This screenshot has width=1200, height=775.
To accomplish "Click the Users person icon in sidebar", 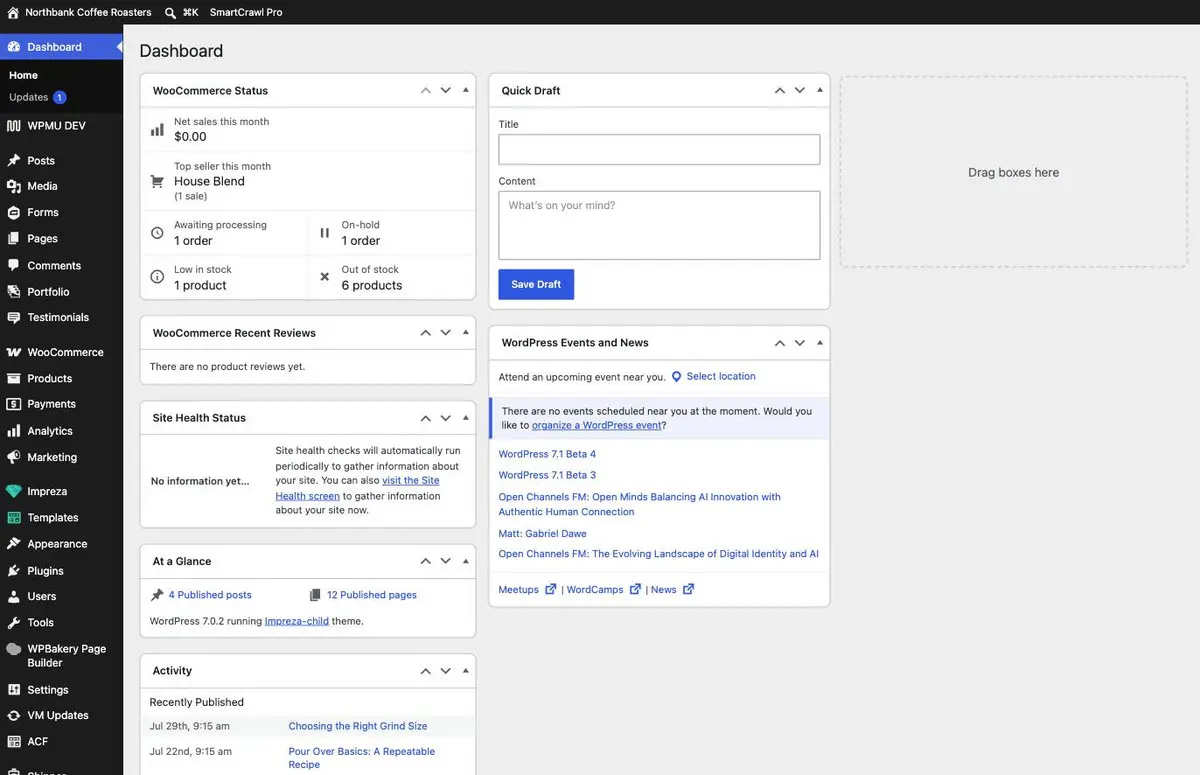I will (x=13, y=596).
